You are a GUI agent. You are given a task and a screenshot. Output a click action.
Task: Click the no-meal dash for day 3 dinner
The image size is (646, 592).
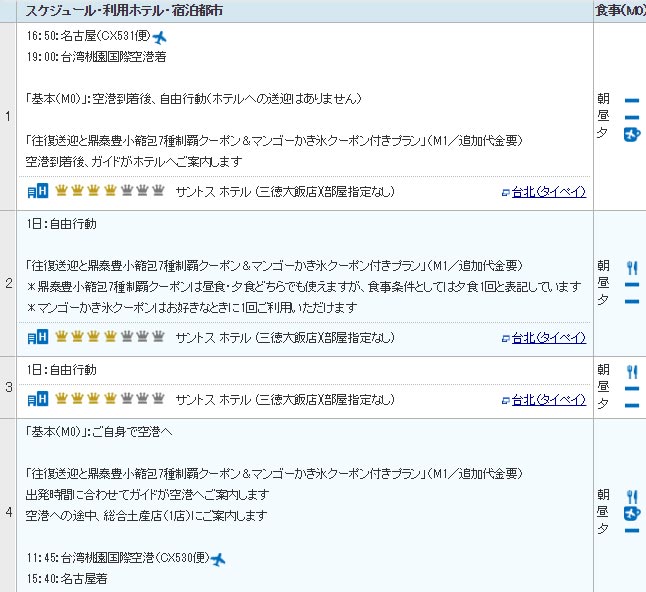click(632, 405)
